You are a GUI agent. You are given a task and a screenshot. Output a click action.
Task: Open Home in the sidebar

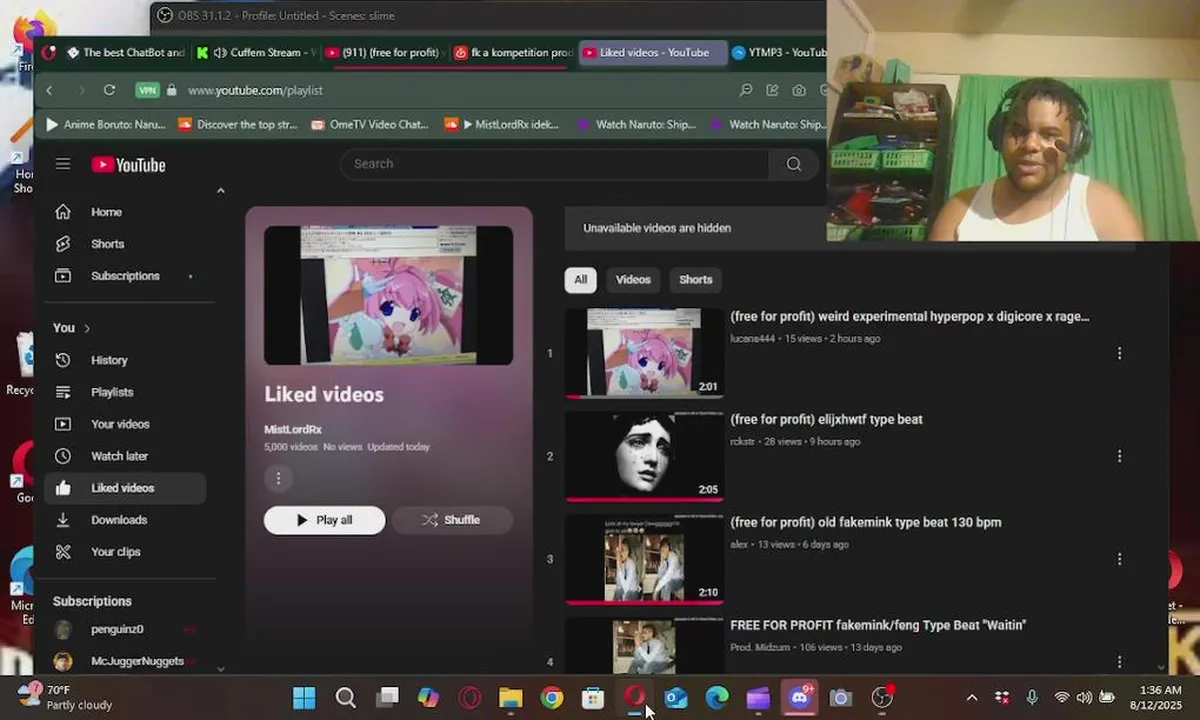tap(125, 212)
